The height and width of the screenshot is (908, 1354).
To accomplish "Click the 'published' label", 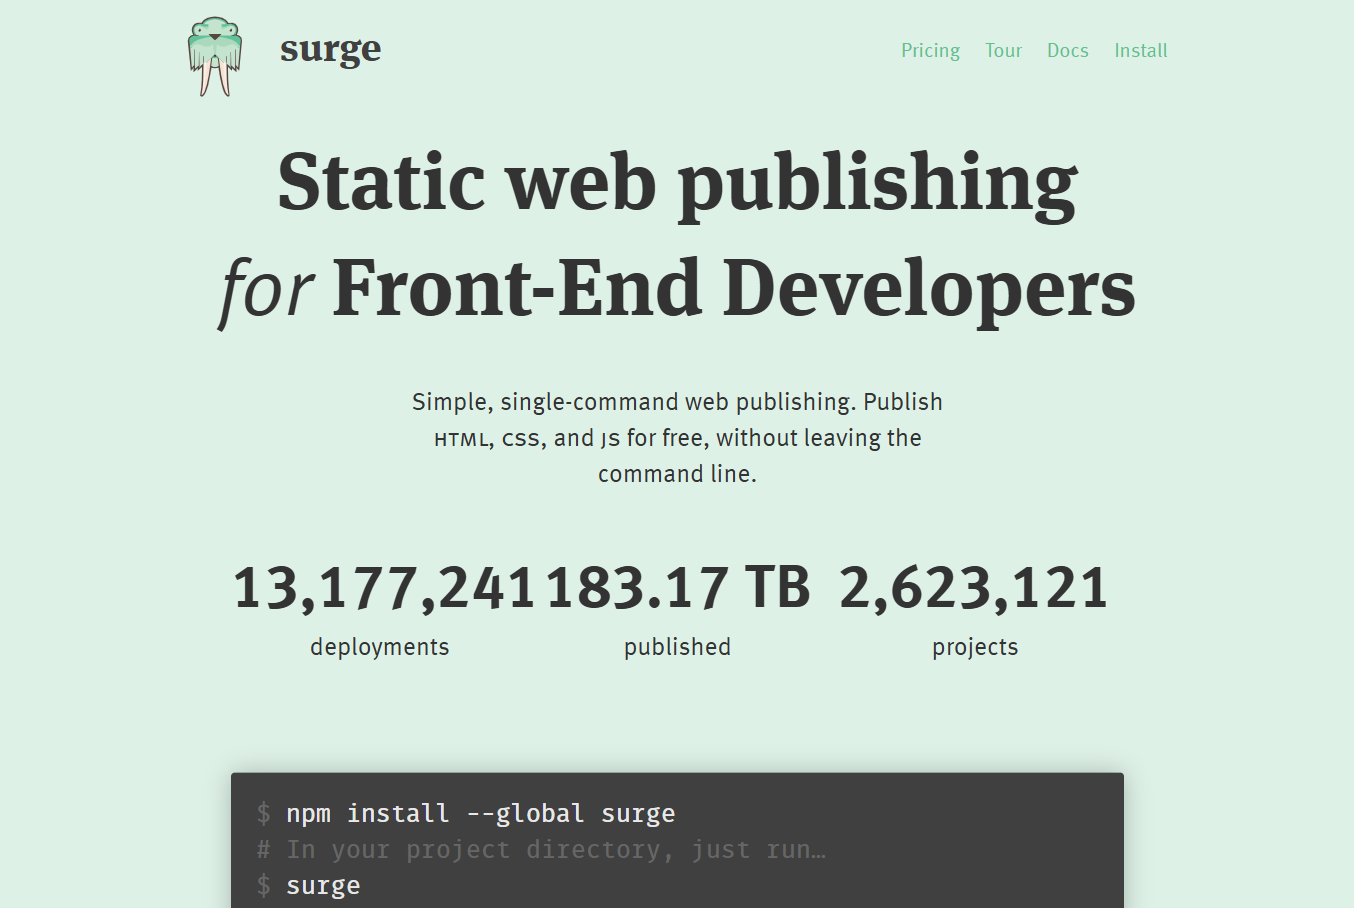I will click(x=677, y=647).
